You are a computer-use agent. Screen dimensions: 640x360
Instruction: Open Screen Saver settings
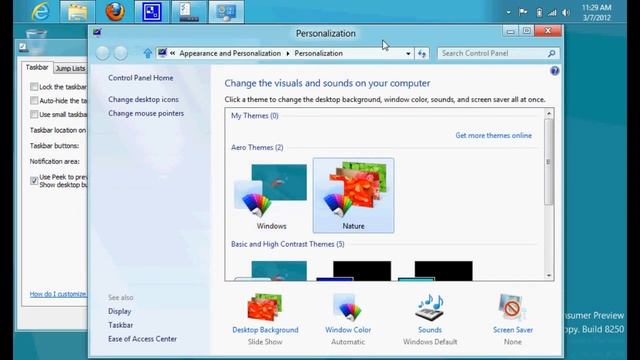point(513,319)
